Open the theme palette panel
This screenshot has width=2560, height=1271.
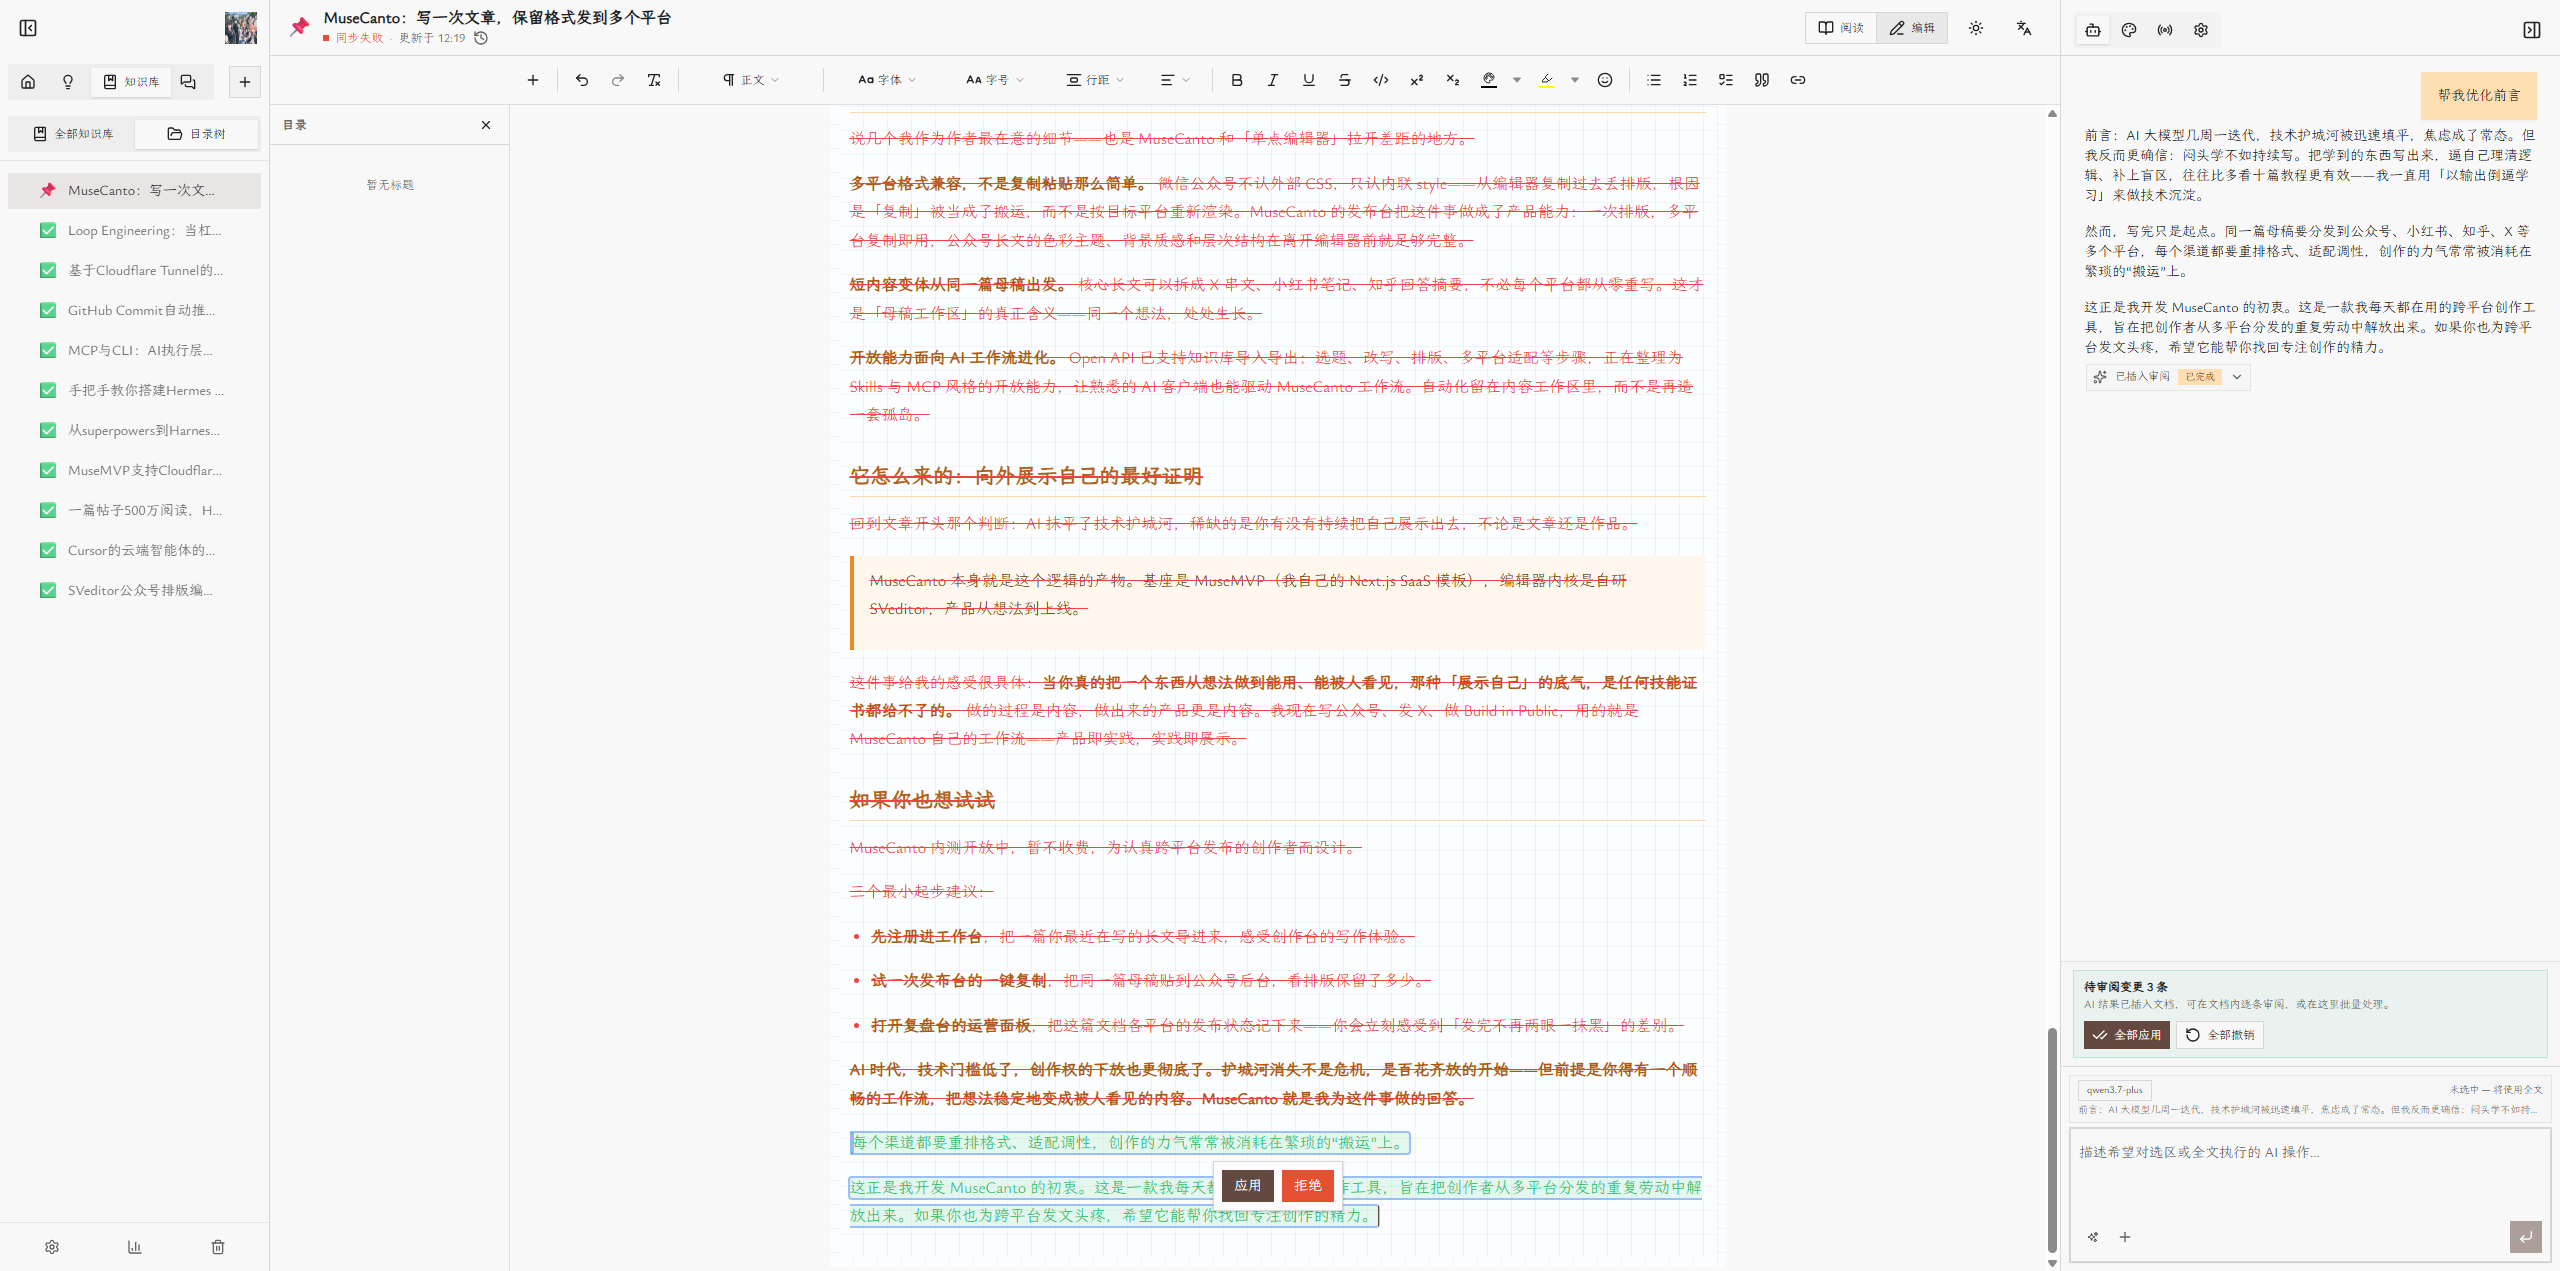[x=2129, y=30]
